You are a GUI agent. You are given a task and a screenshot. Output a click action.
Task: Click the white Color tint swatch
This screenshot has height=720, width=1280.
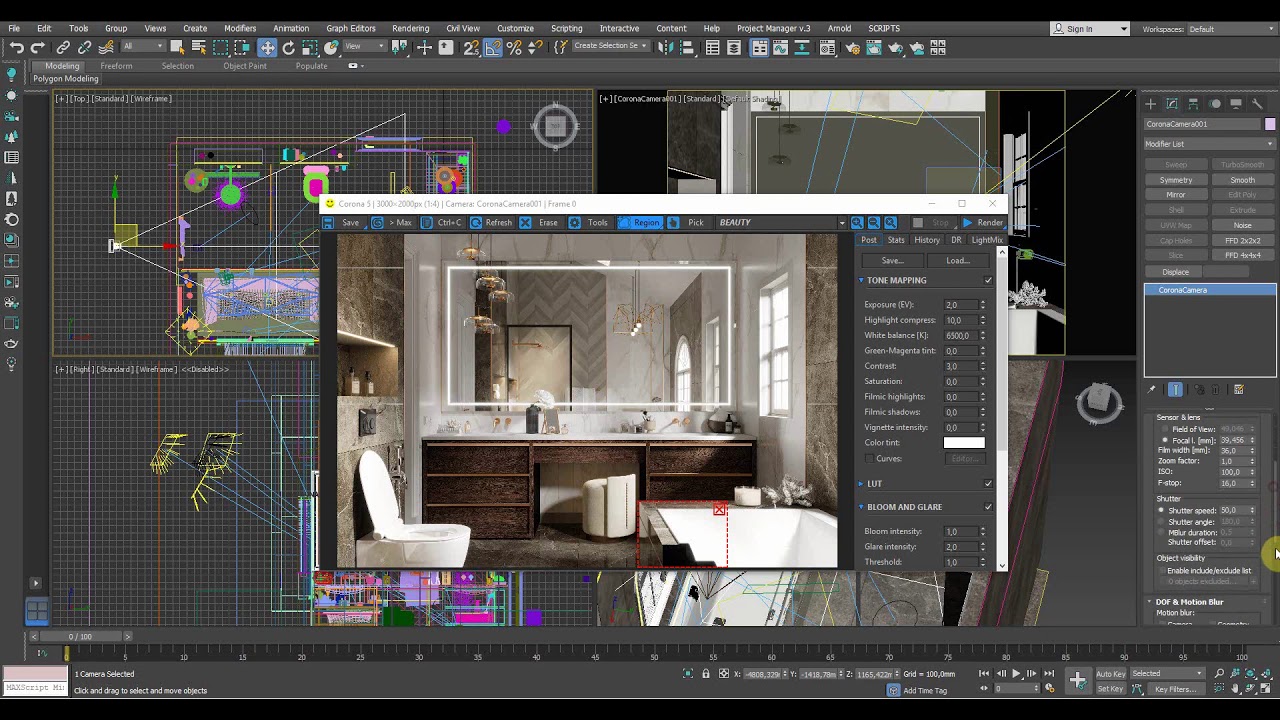coord(964,443)
